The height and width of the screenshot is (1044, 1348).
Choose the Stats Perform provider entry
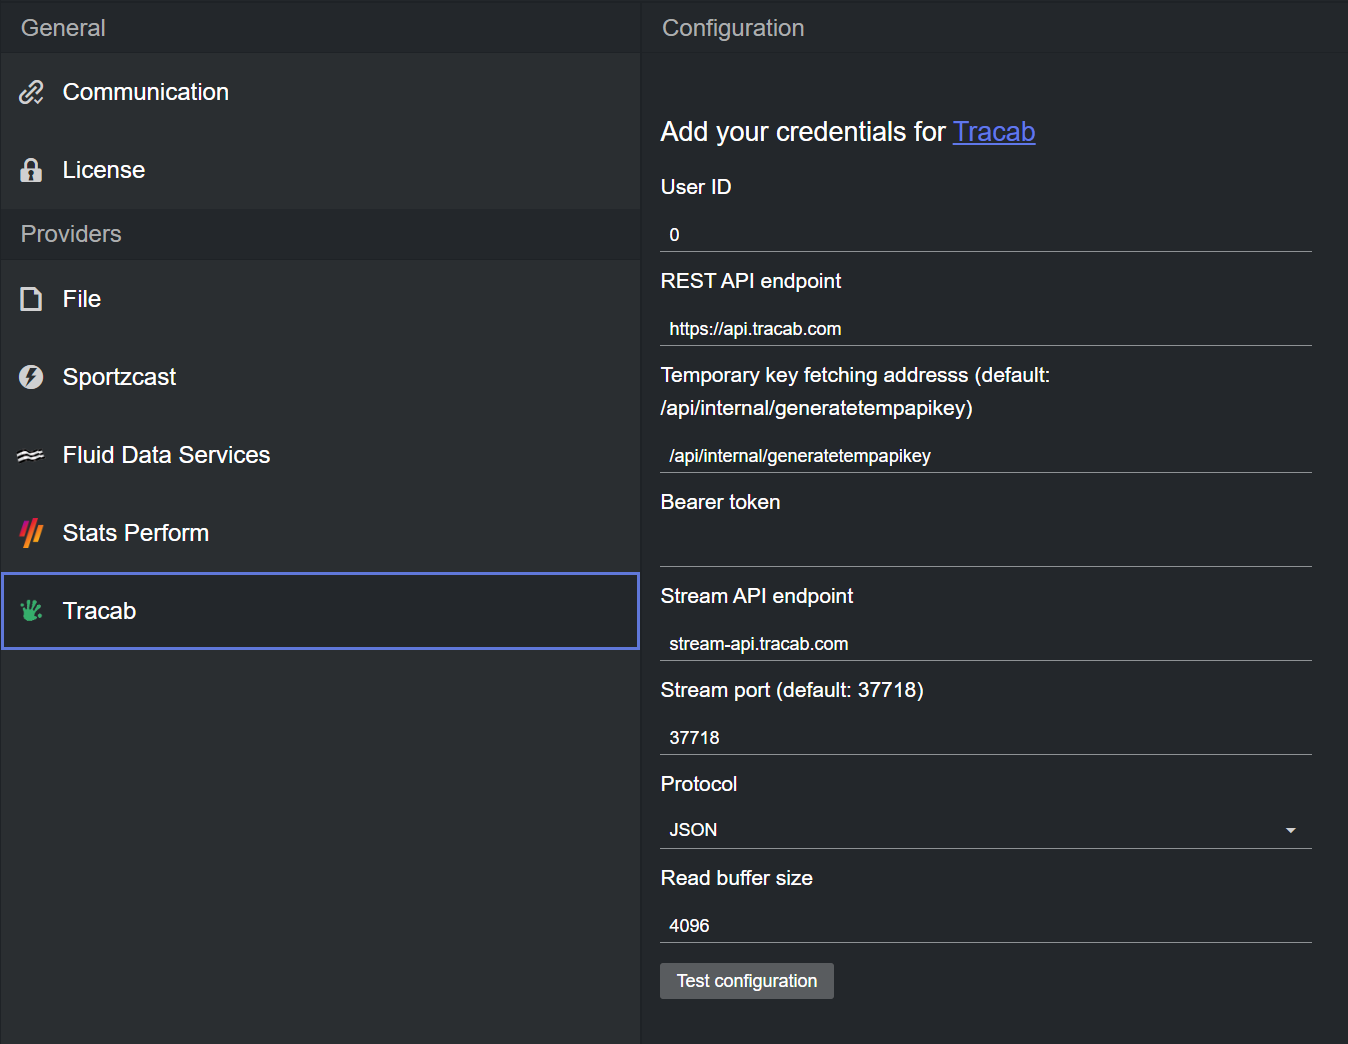click(x=136, y=533)
